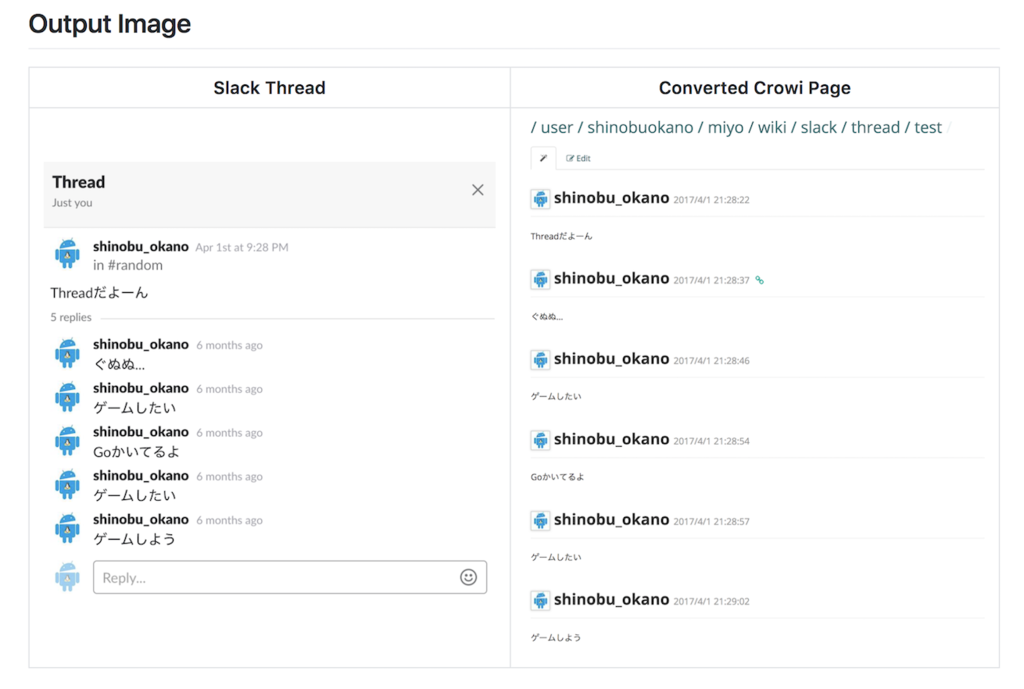
Task: Open the 'miyo' breadcrumb link
Action: (x=726, y=127)
